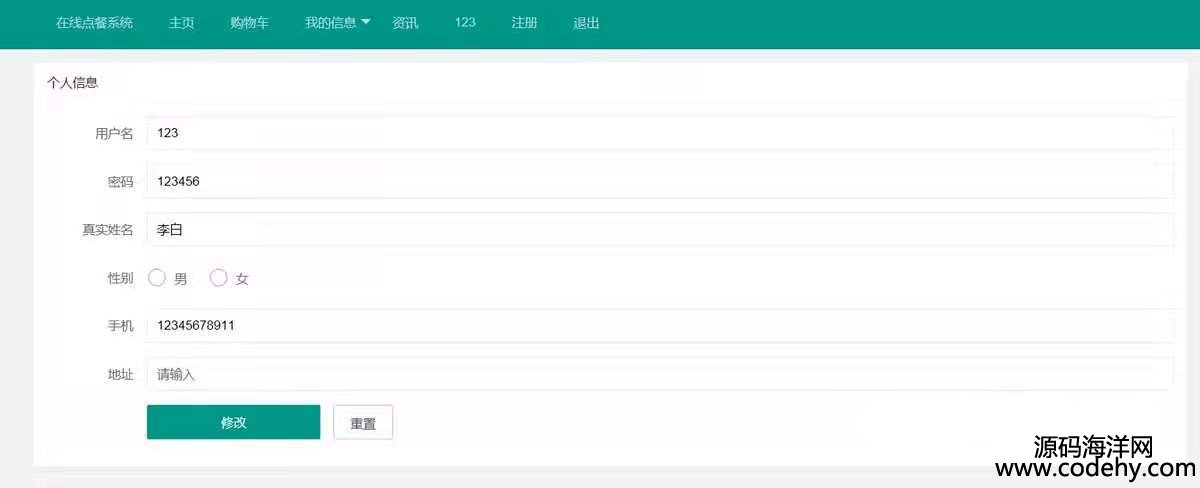Select the 地址 field label
1200x488 pixels.
pyautogui.click(x=120, y=374)
